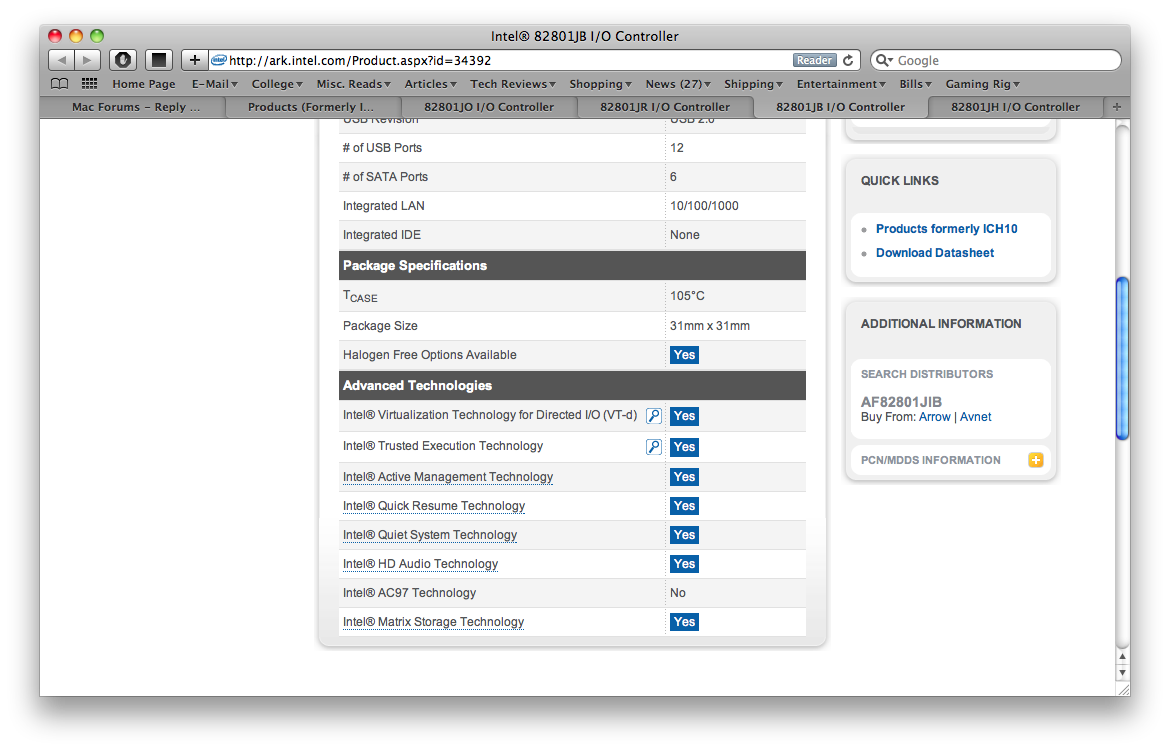Open a new tab with plus button
Screen dimensions: 1170x751
coord(1116,107)
